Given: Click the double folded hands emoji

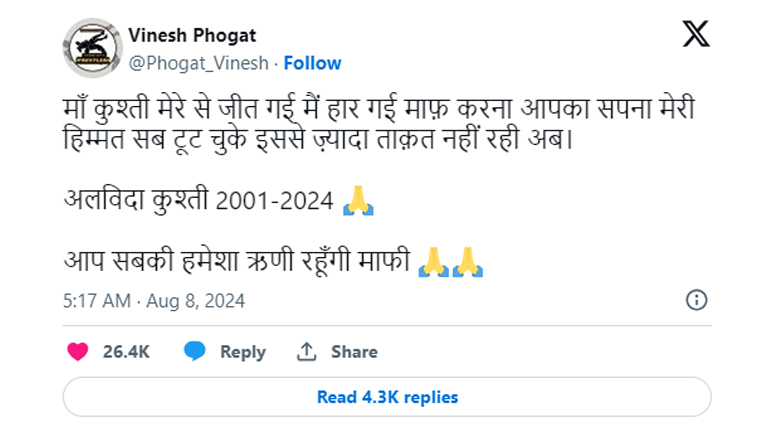Looking at the screenshot, I should point(450,261).
